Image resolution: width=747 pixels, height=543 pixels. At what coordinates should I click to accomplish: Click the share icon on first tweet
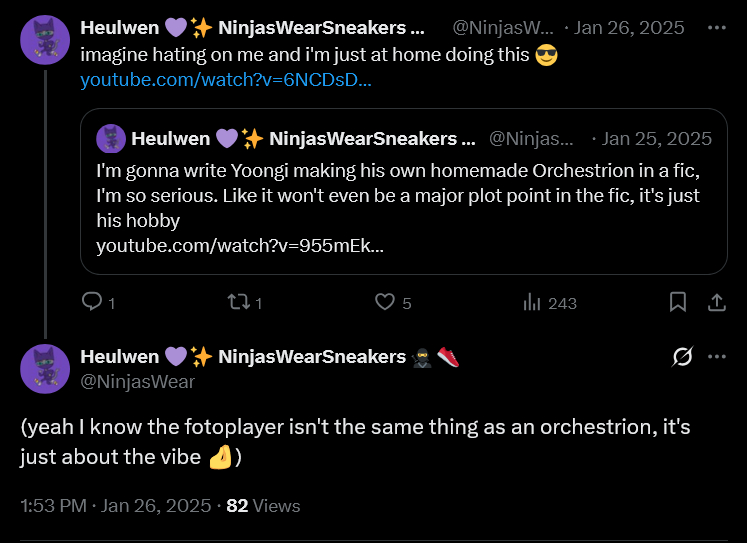pyautogui.click(x=716, y=302)
